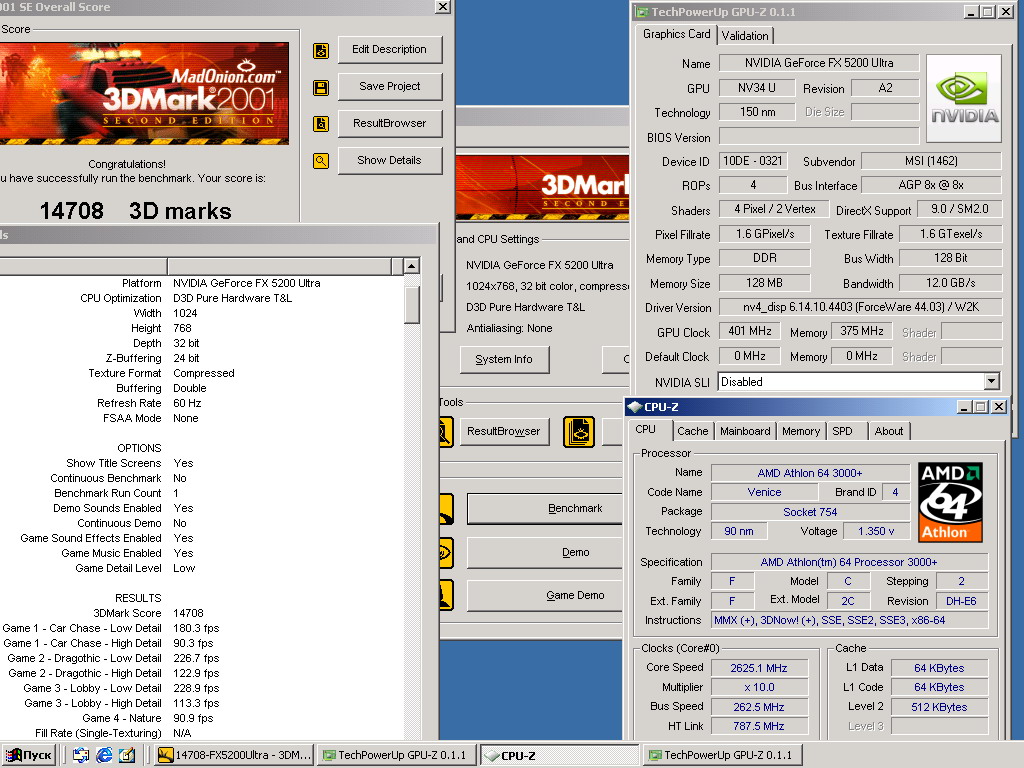Switch to the Validation tab in GPU-Z
Screen dimensions: 1024x768
pyautogui.click(x=744, y=36)
